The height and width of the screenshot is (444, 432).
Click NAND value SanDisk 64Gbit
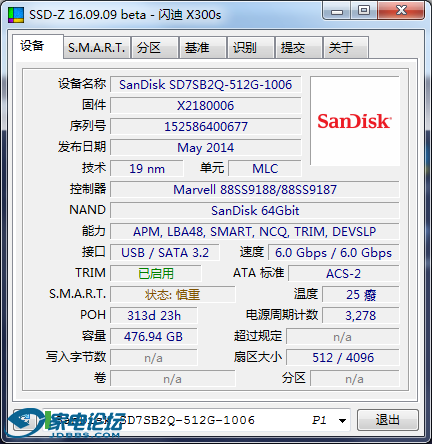coord(255,211)
